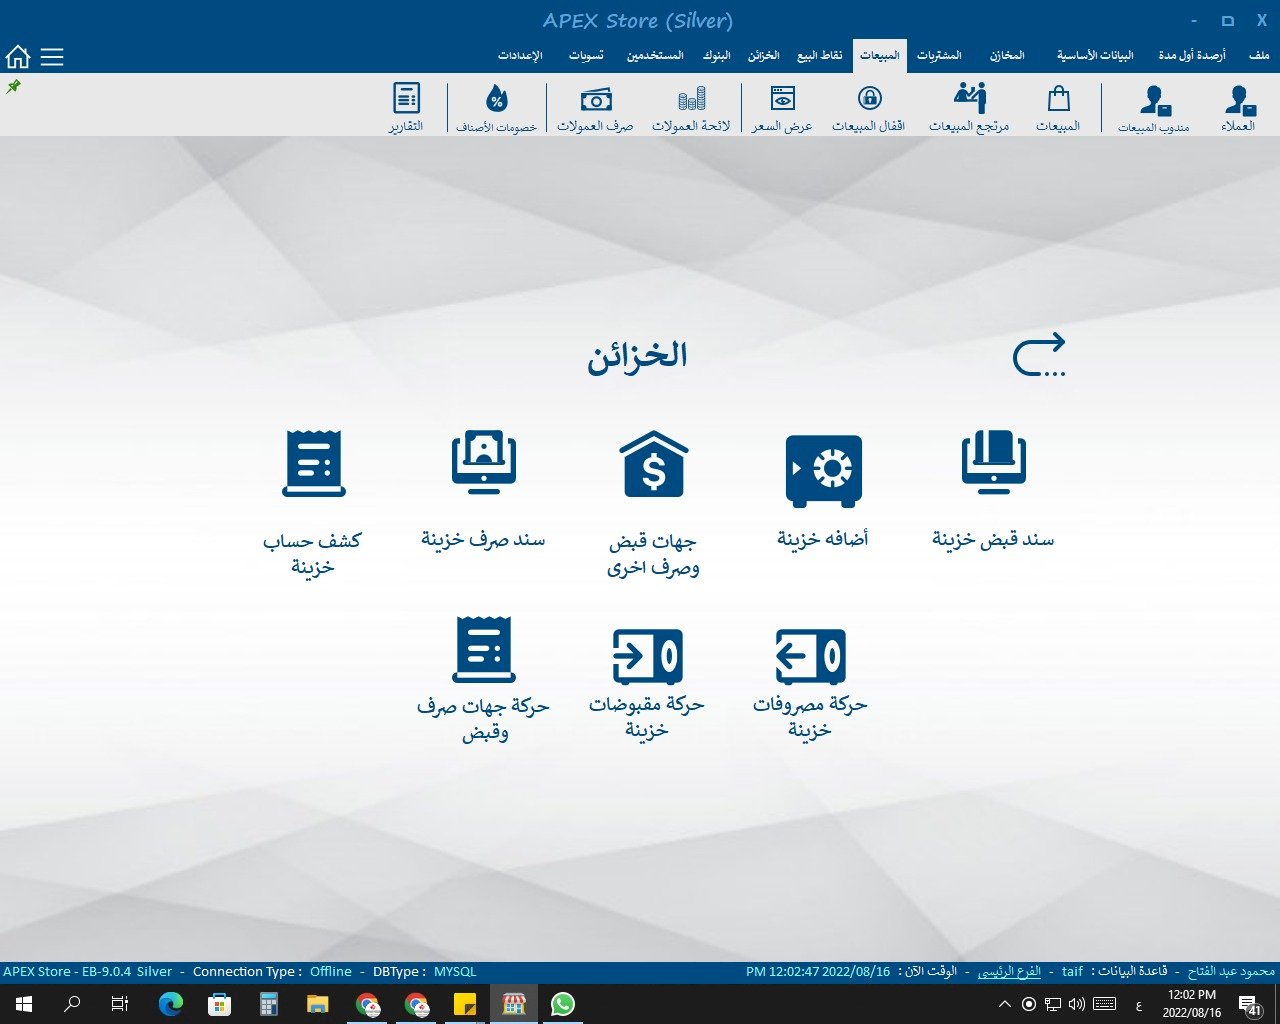
Task: Open مرتجع المبيعات sales return
Action: pos(969,108)
